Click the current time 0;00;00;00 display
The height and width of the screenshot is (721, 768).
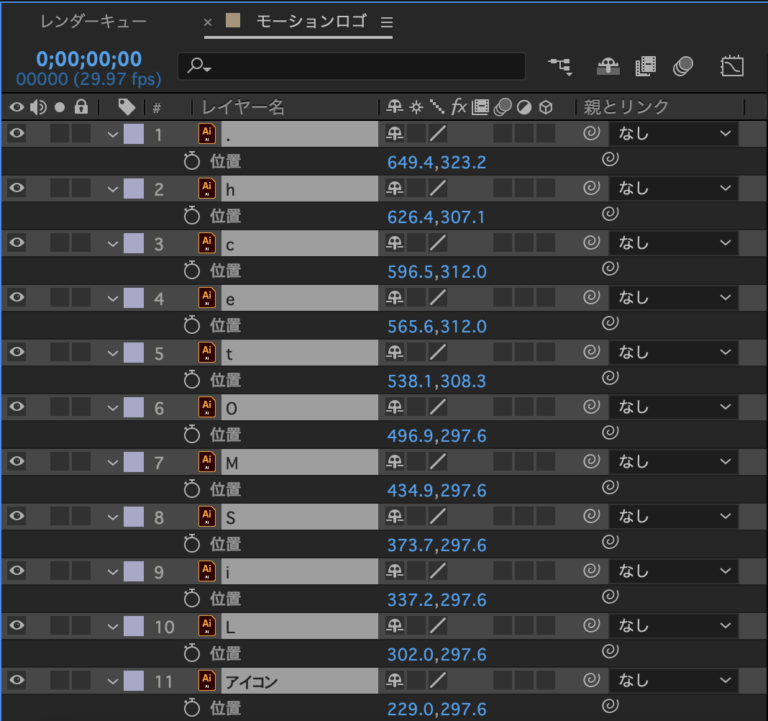point(89,59)
